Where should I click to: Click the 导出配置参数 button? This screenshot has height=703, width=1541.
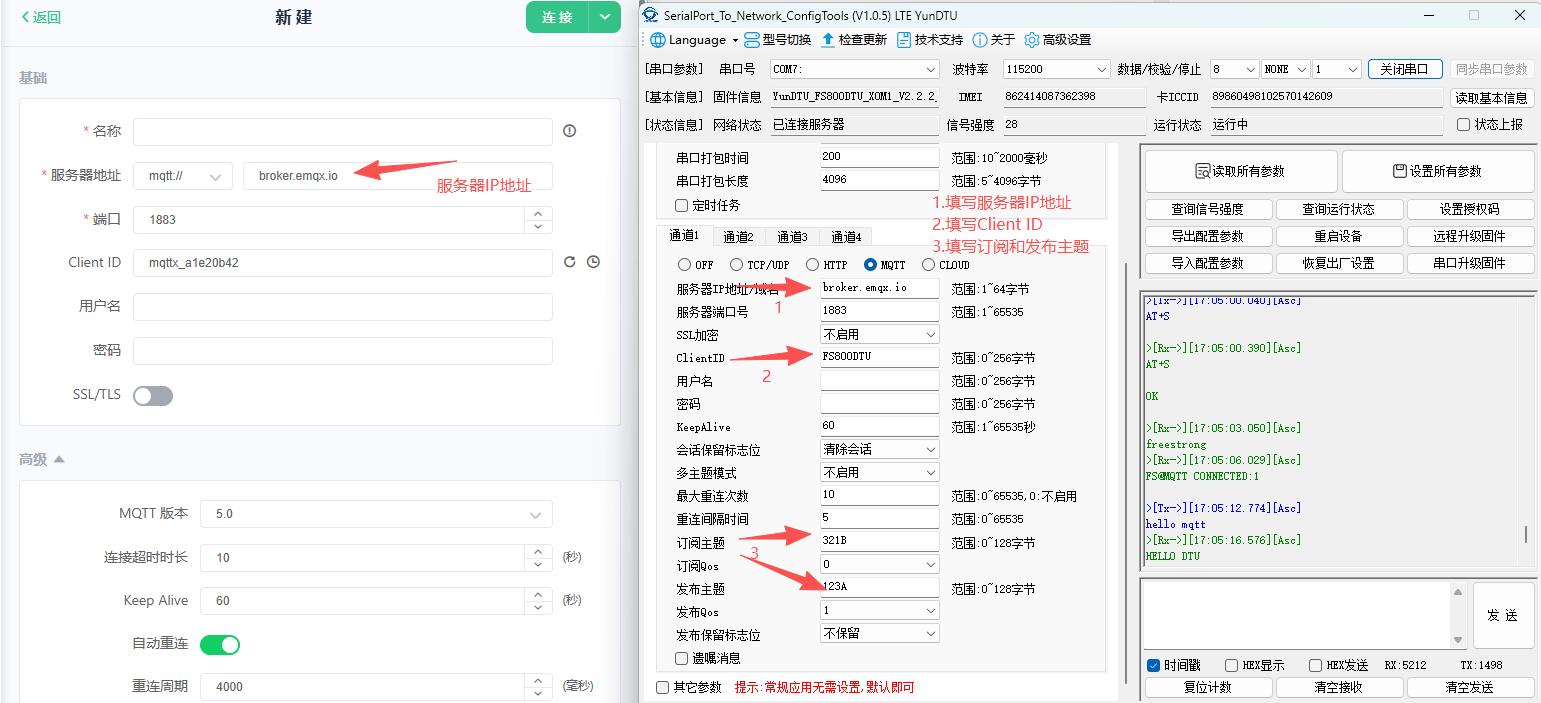pyautogui.click(x=1208, y=236)
